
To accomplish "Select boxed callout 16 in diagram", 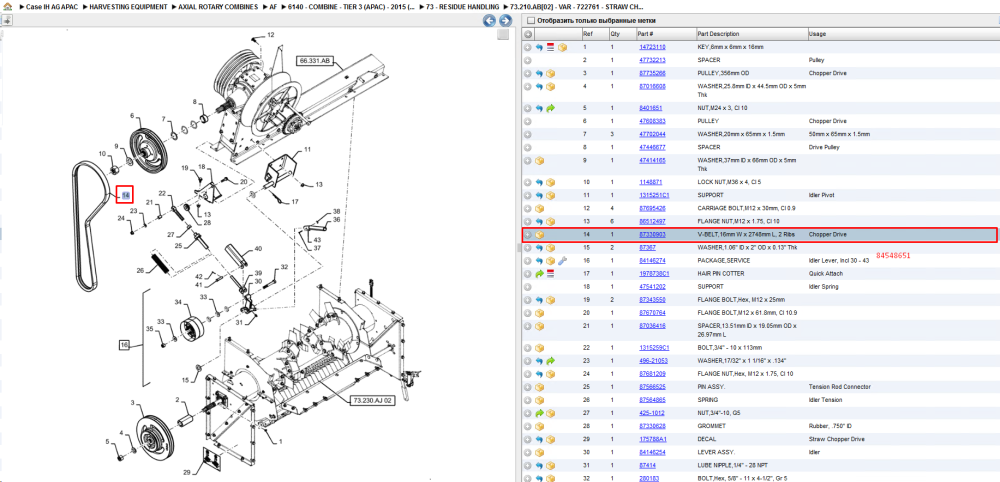I will 124,345.
